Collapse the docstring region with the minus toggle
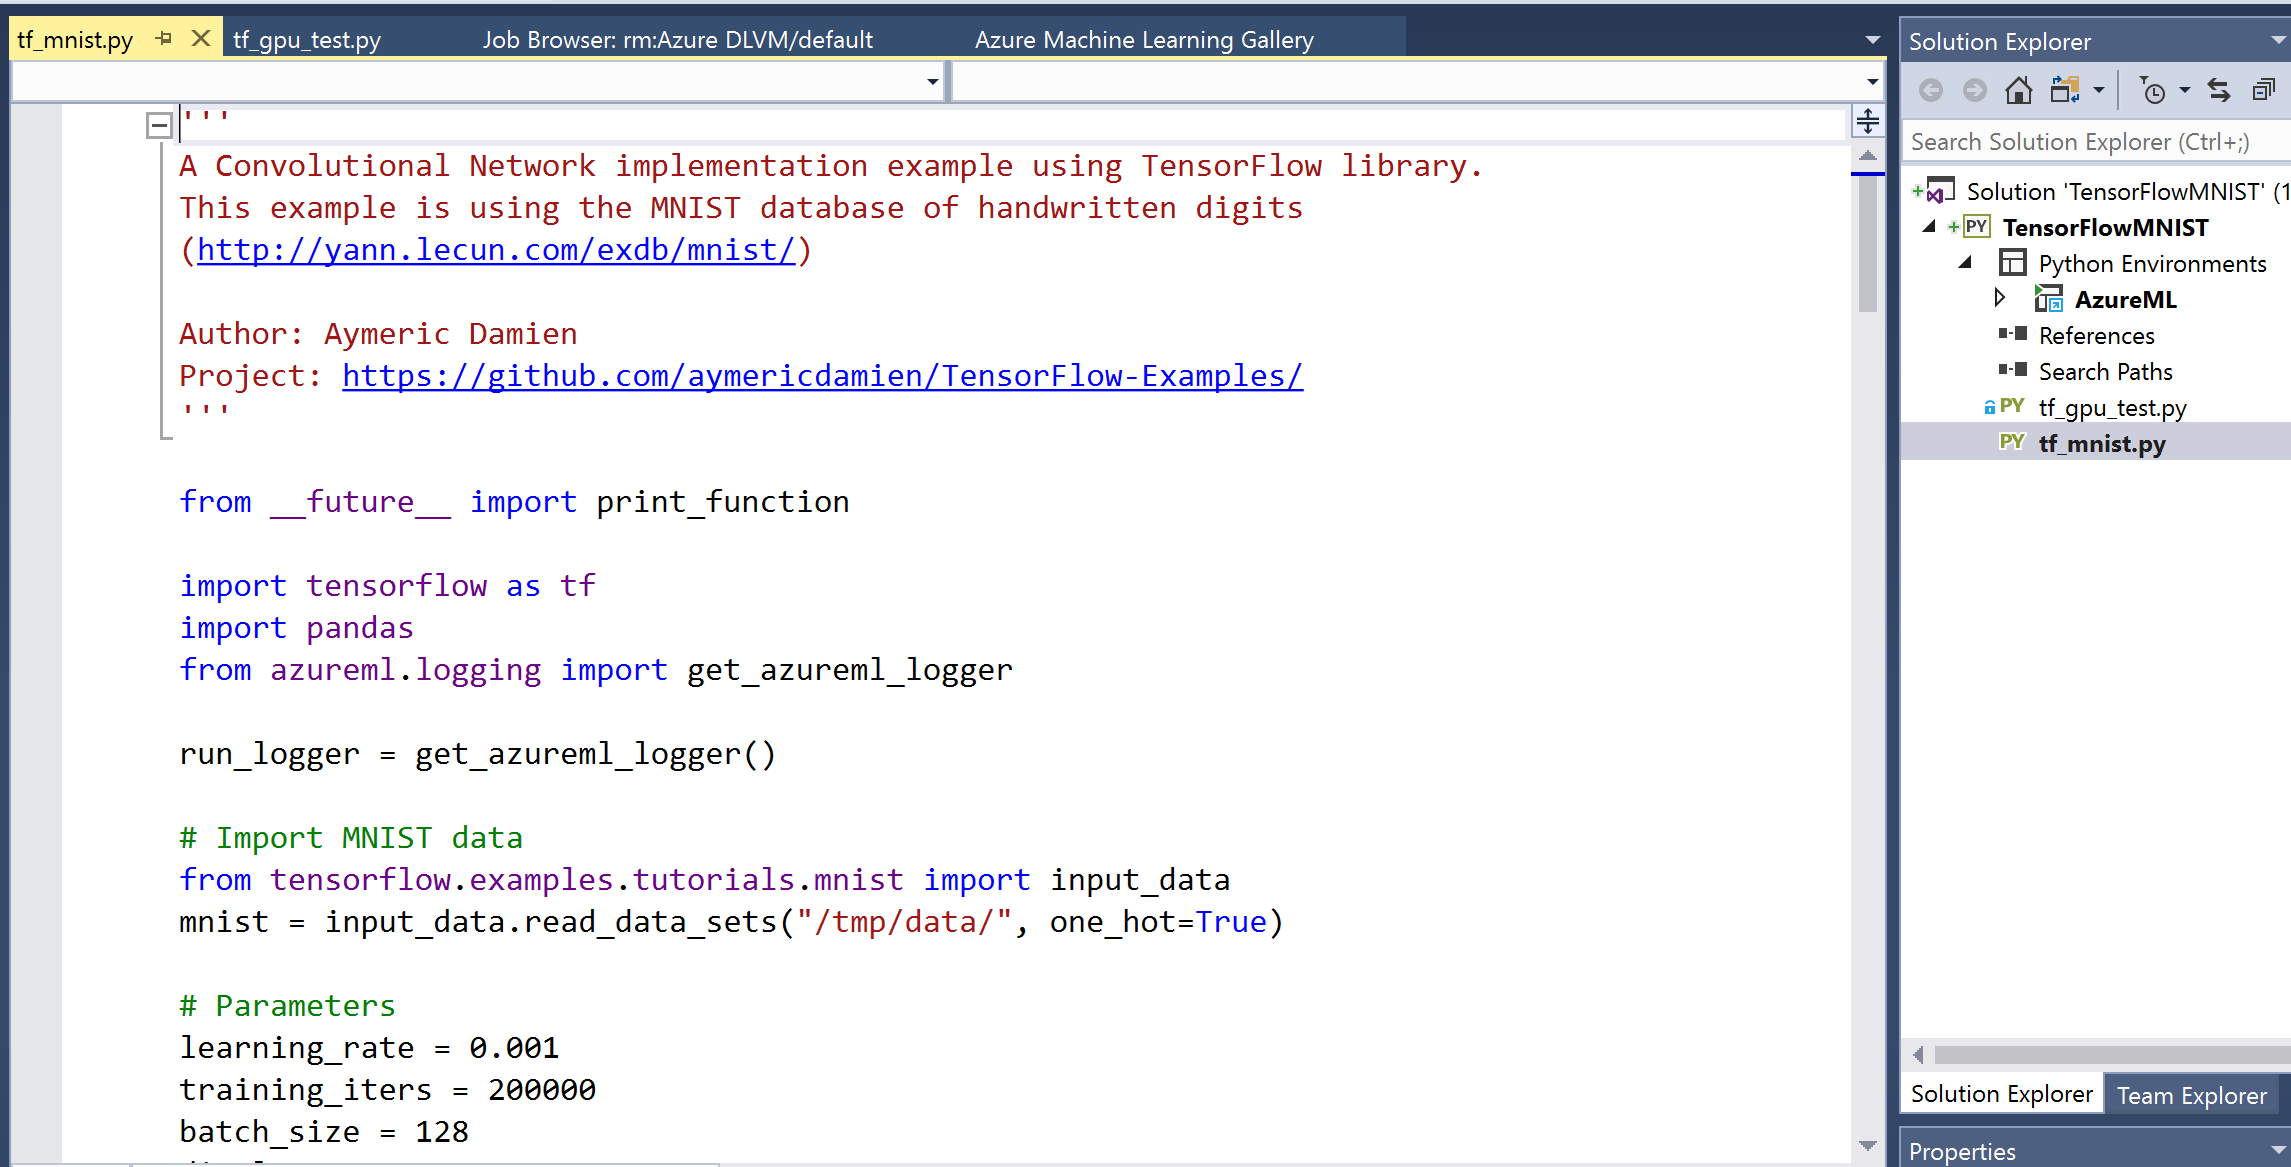The image size is (2291, 1167). coord(158,124)
